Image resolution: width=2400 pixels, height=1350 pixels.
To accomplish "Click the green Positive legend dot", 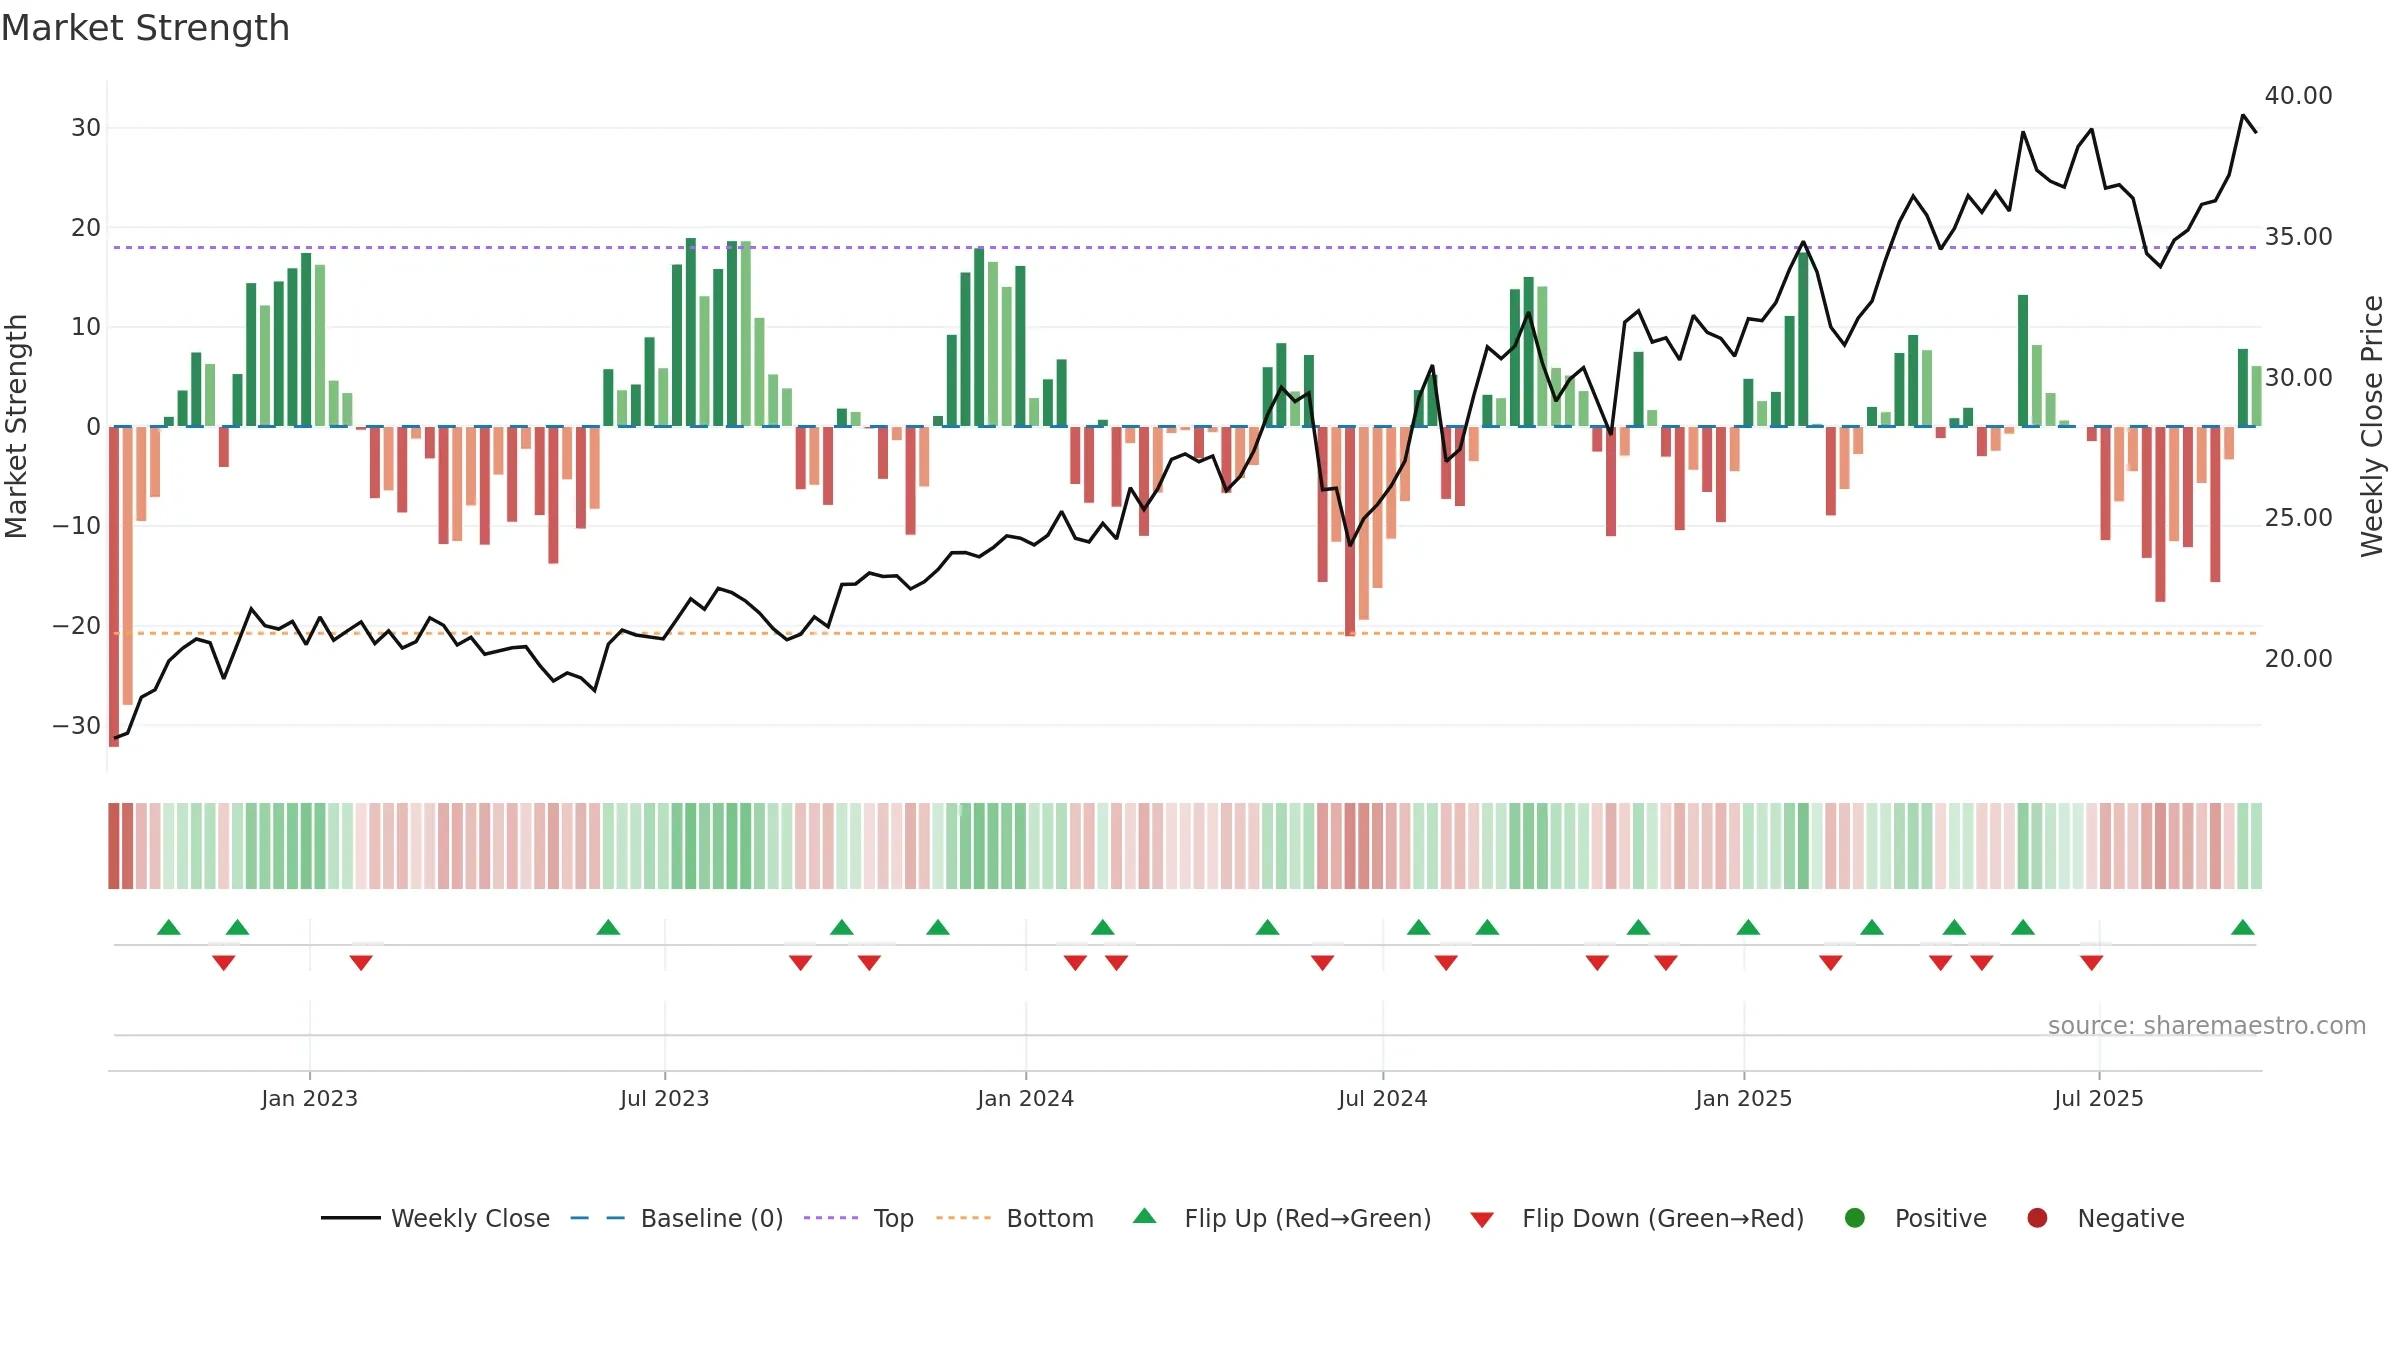I will [1855, 1218].
